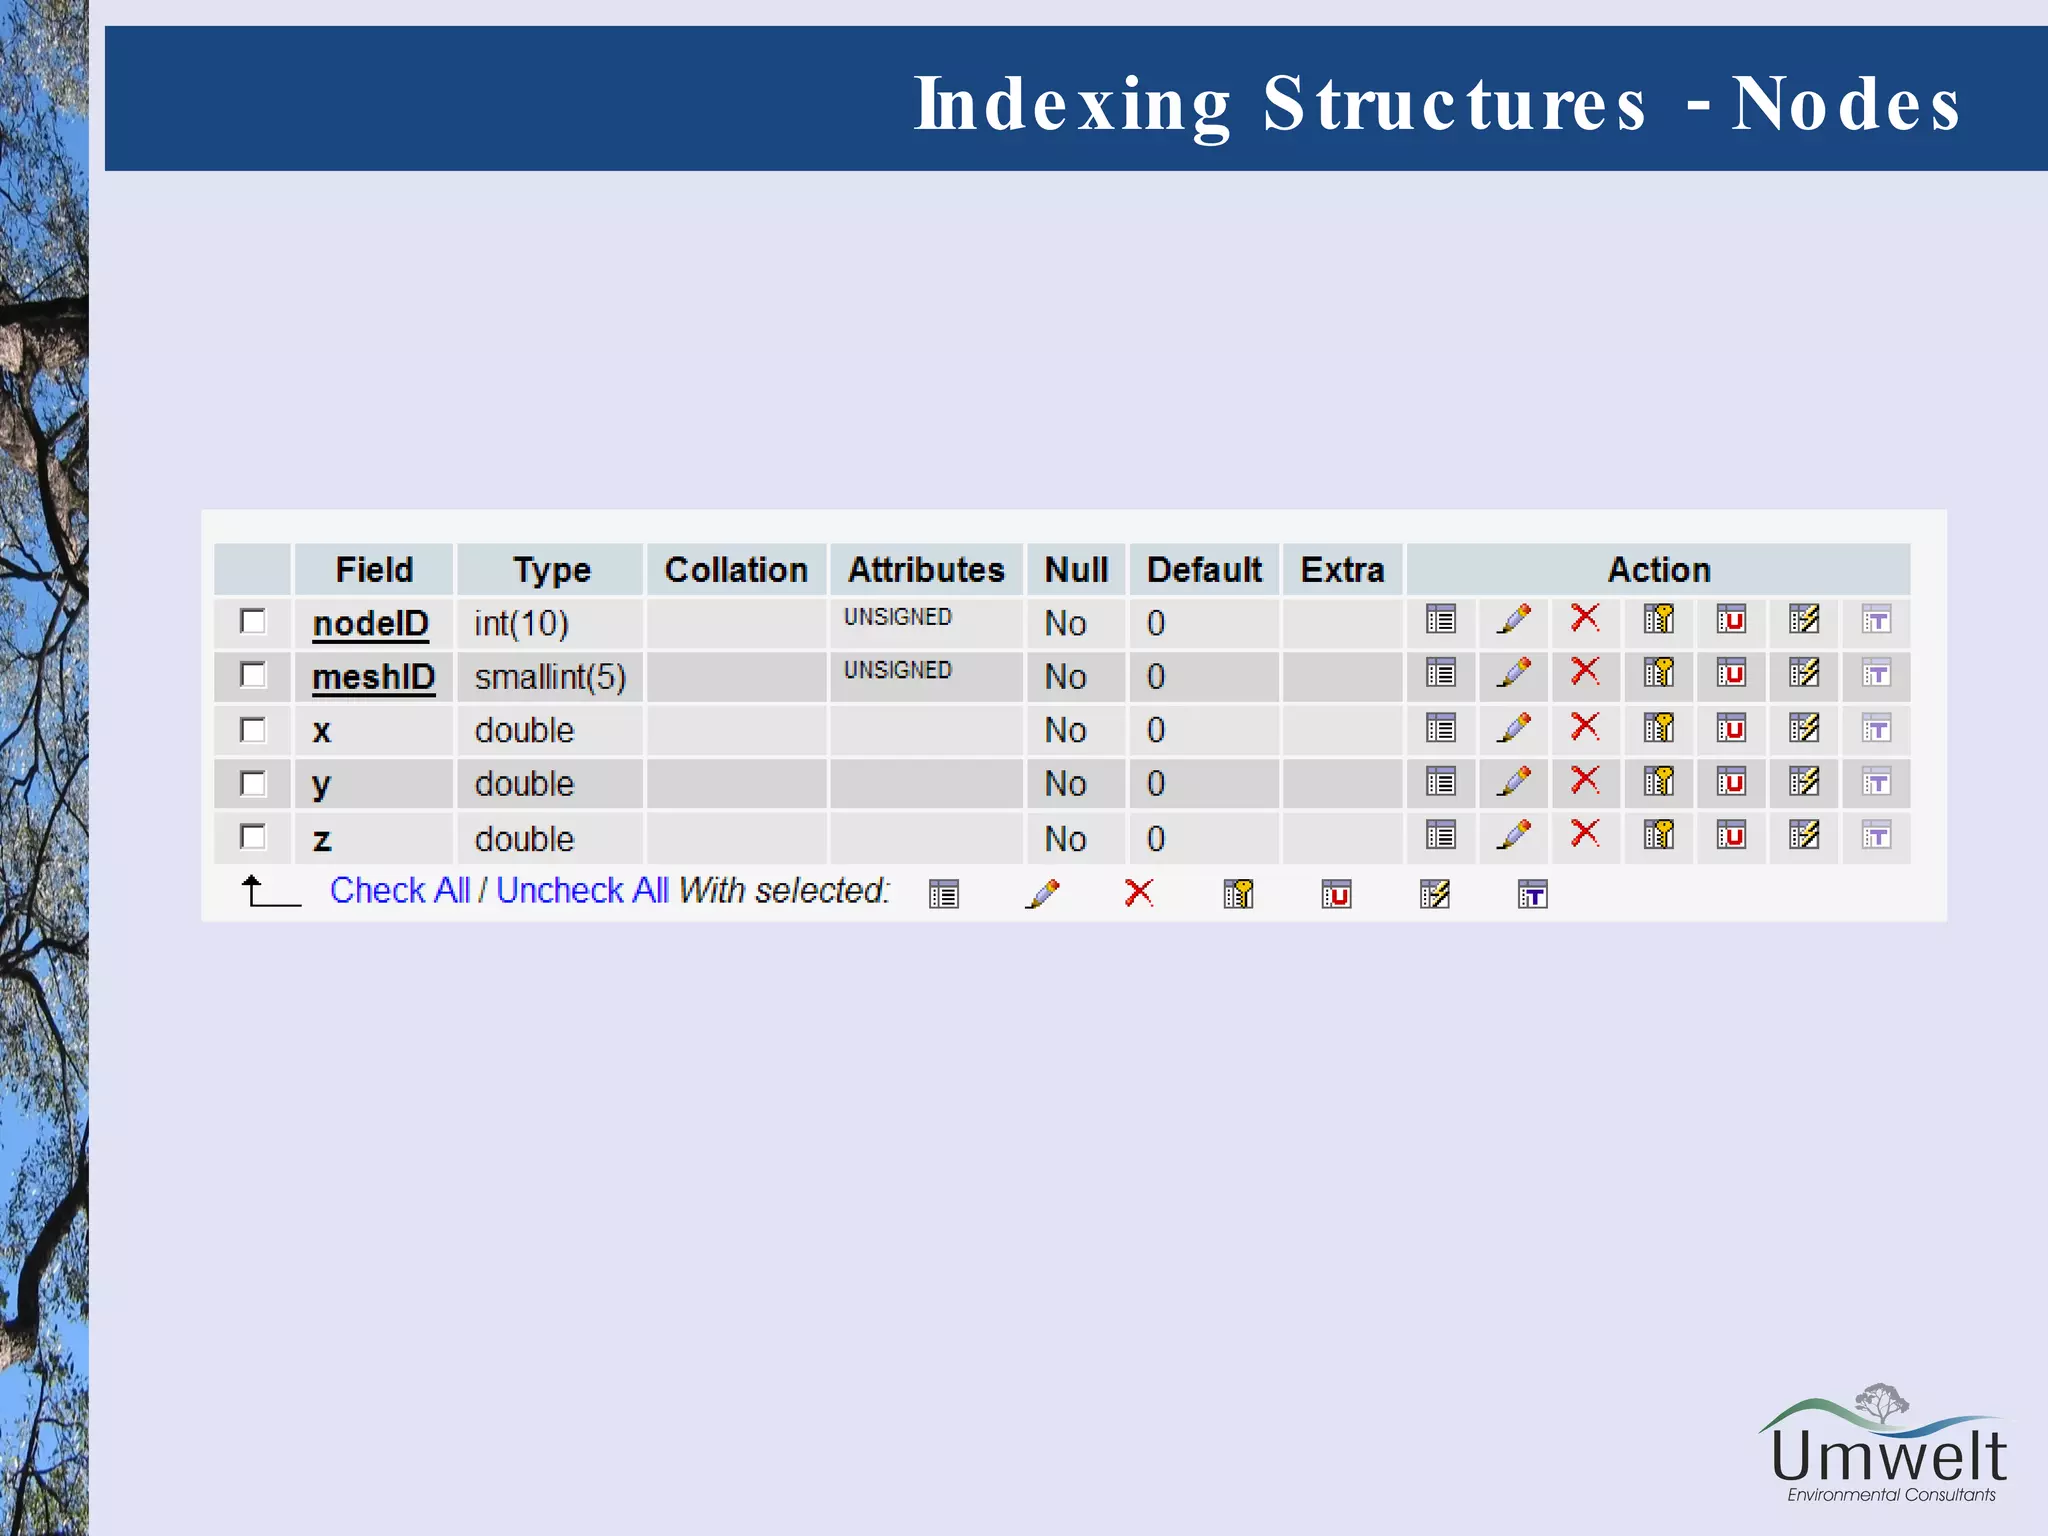2048x1536 pixels.
Task: Click the Check All link
Action: (399, 890)
